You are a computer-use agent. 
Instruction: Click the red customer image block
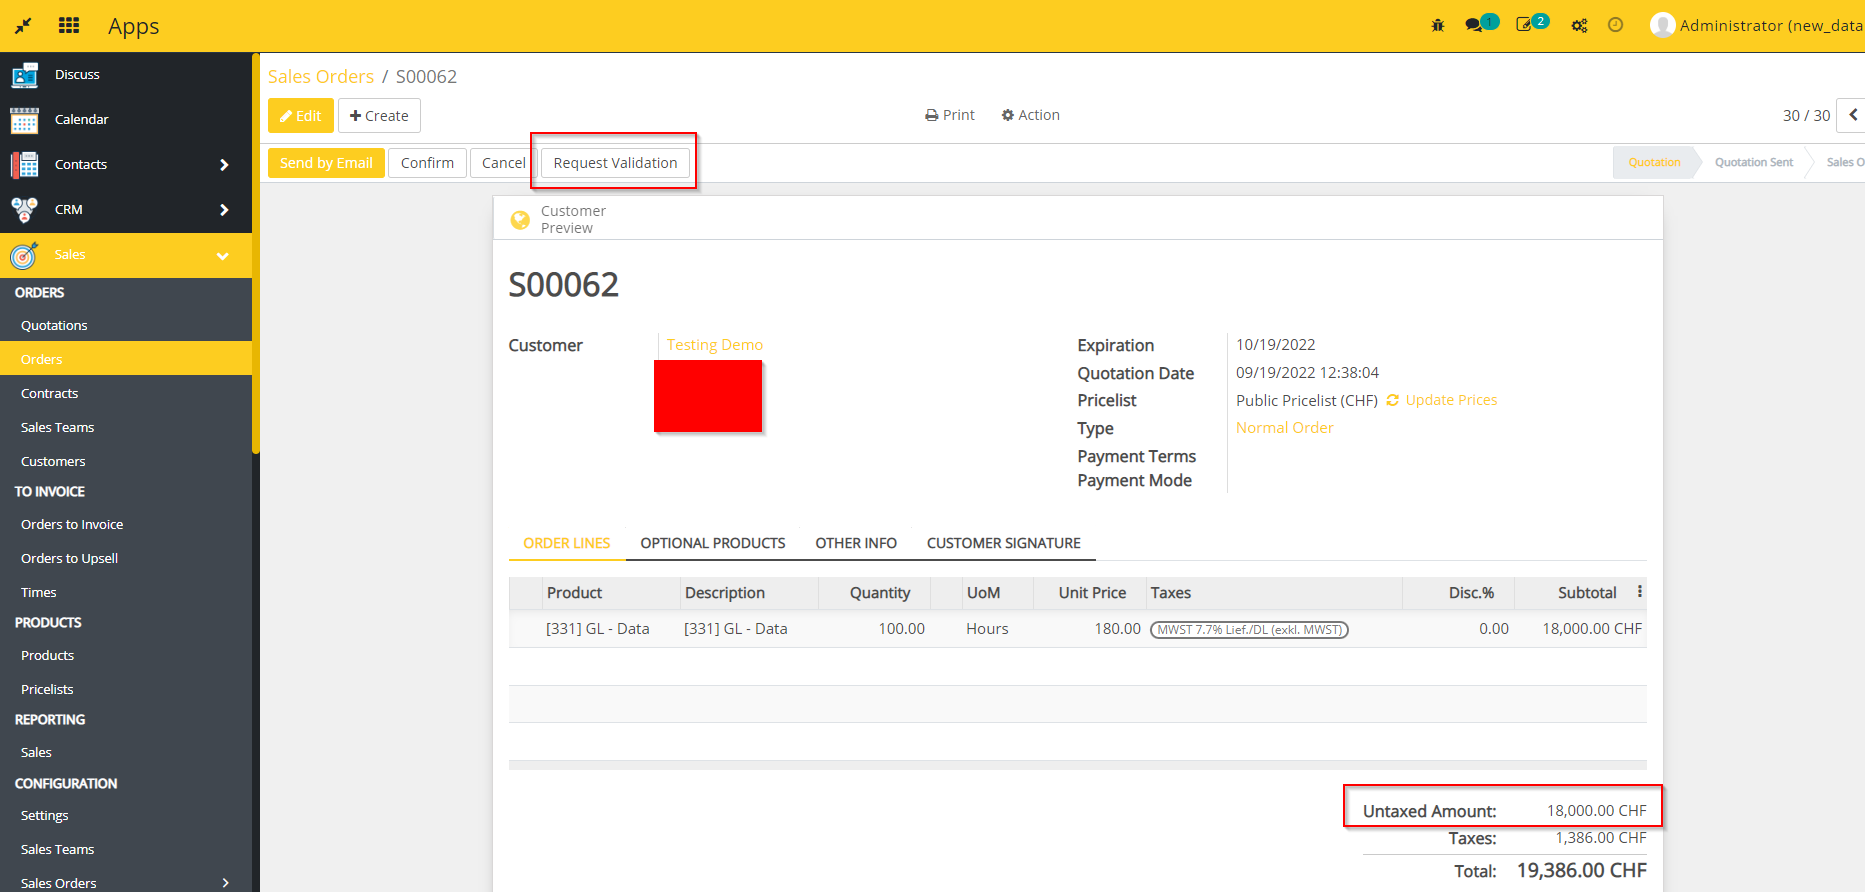pyautogui.click(x=708, y=396)
